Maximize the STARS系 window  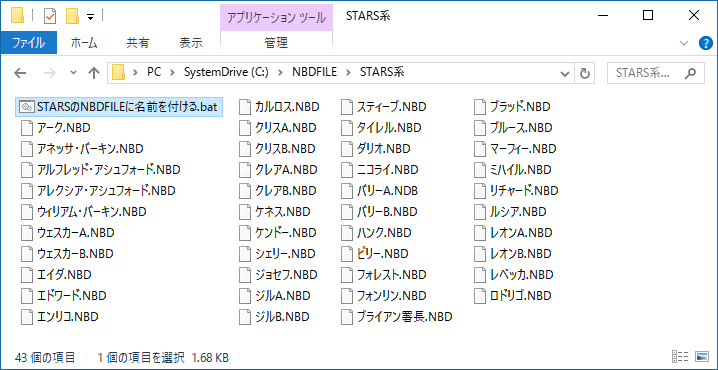coord(648,16)
